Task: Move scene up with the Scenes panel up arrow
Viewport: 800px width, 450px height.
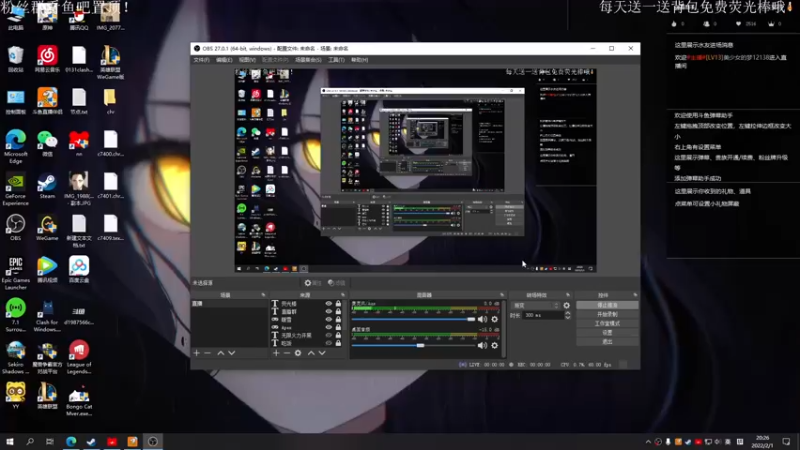Action: 220,353
